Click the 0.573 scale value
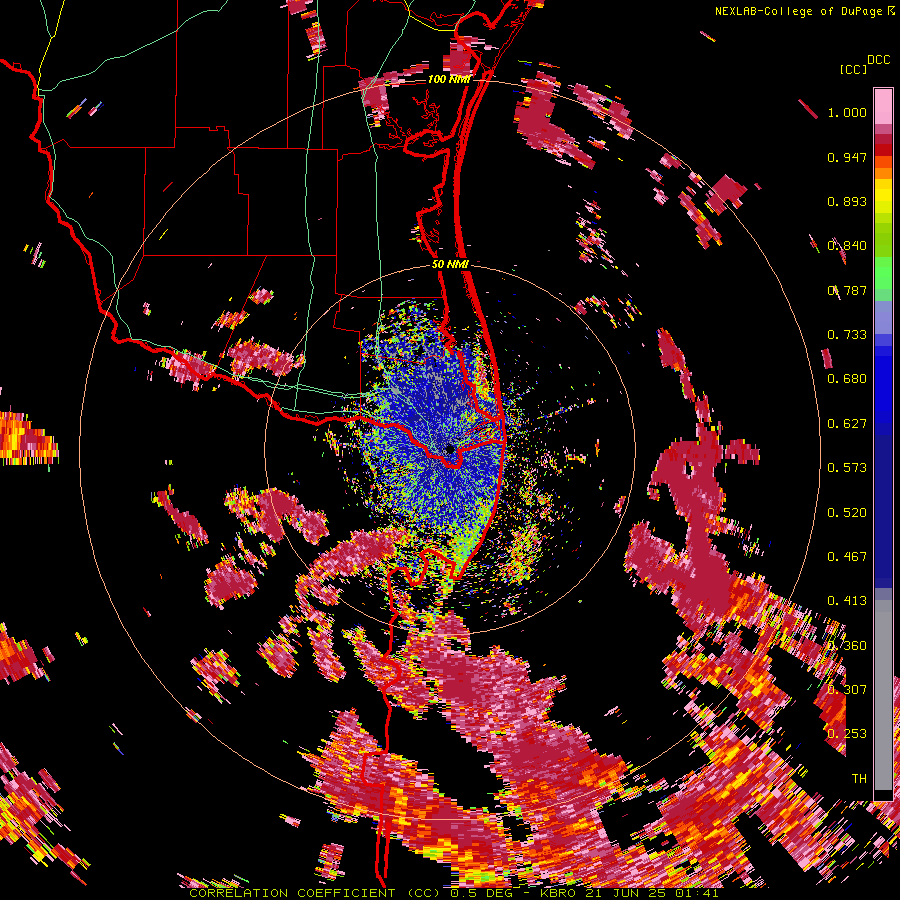The width and height of the screenshot is (900, 900). (847, 468)
